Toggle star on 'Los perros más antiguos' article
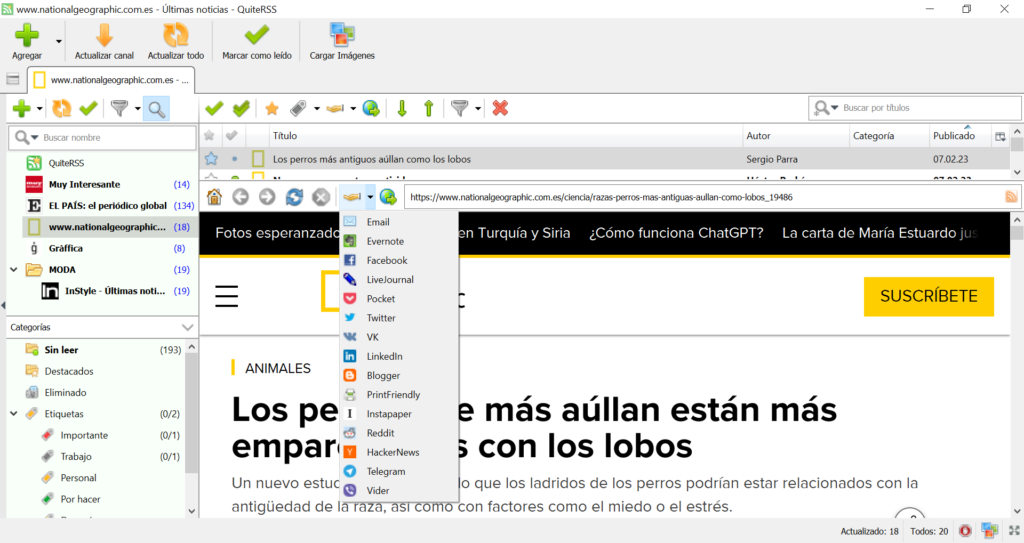This screenshot has width=1024, height=543. coord(211,158)
